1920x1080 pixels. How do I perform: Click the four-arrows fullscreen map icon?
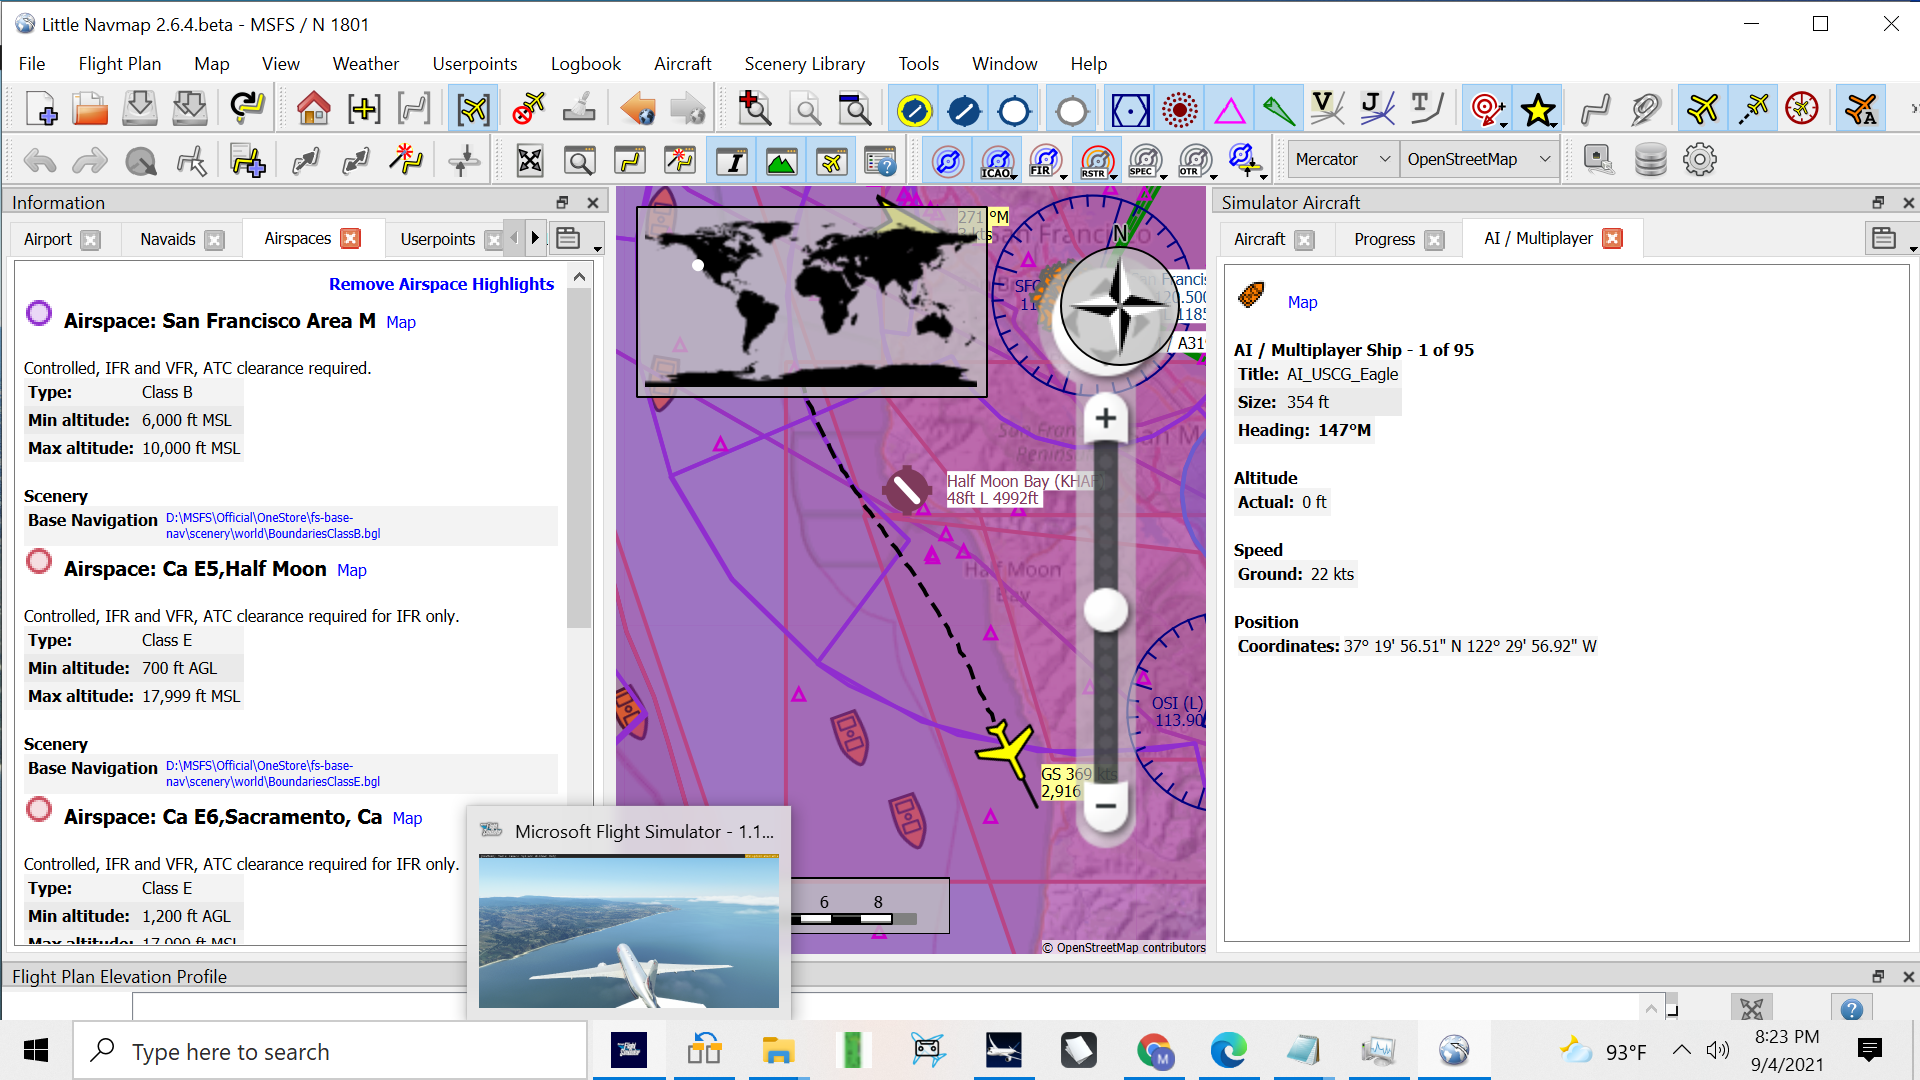point(530,160)
